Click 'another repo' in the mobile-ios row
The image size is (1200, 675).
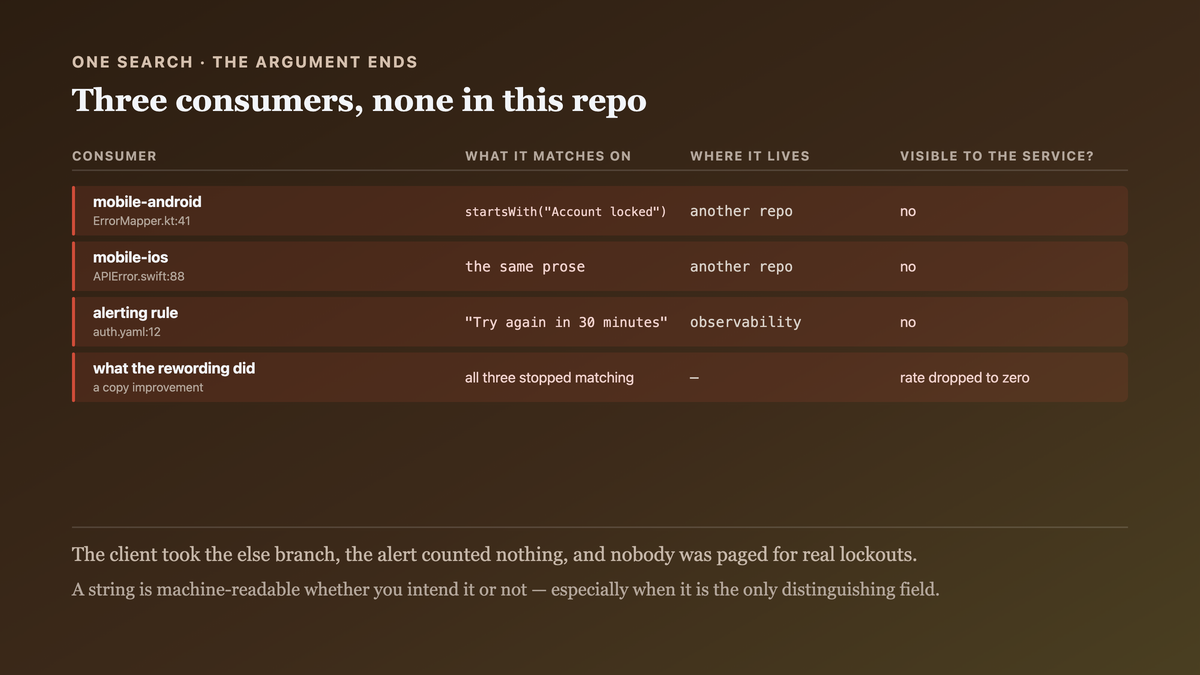point(741,267)
